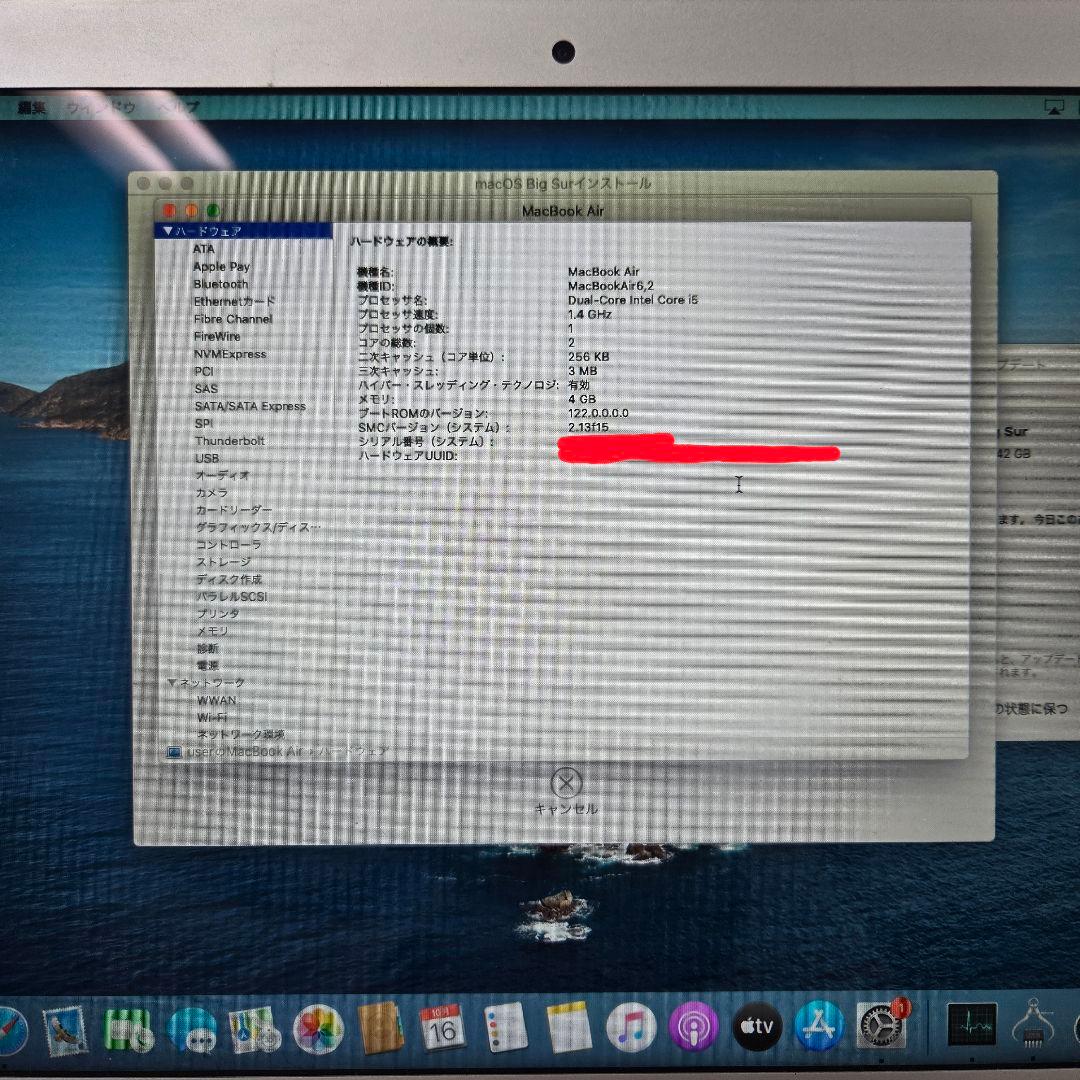Select Bluetooth in the sidebar list
The image size is (1080, 1080).
pos(220,283)
